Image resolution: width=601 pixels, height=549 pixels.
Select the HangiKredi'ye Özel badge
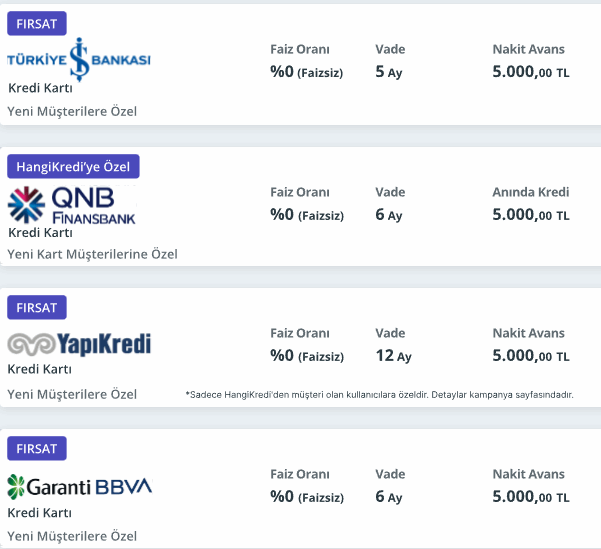coord(73,166)
